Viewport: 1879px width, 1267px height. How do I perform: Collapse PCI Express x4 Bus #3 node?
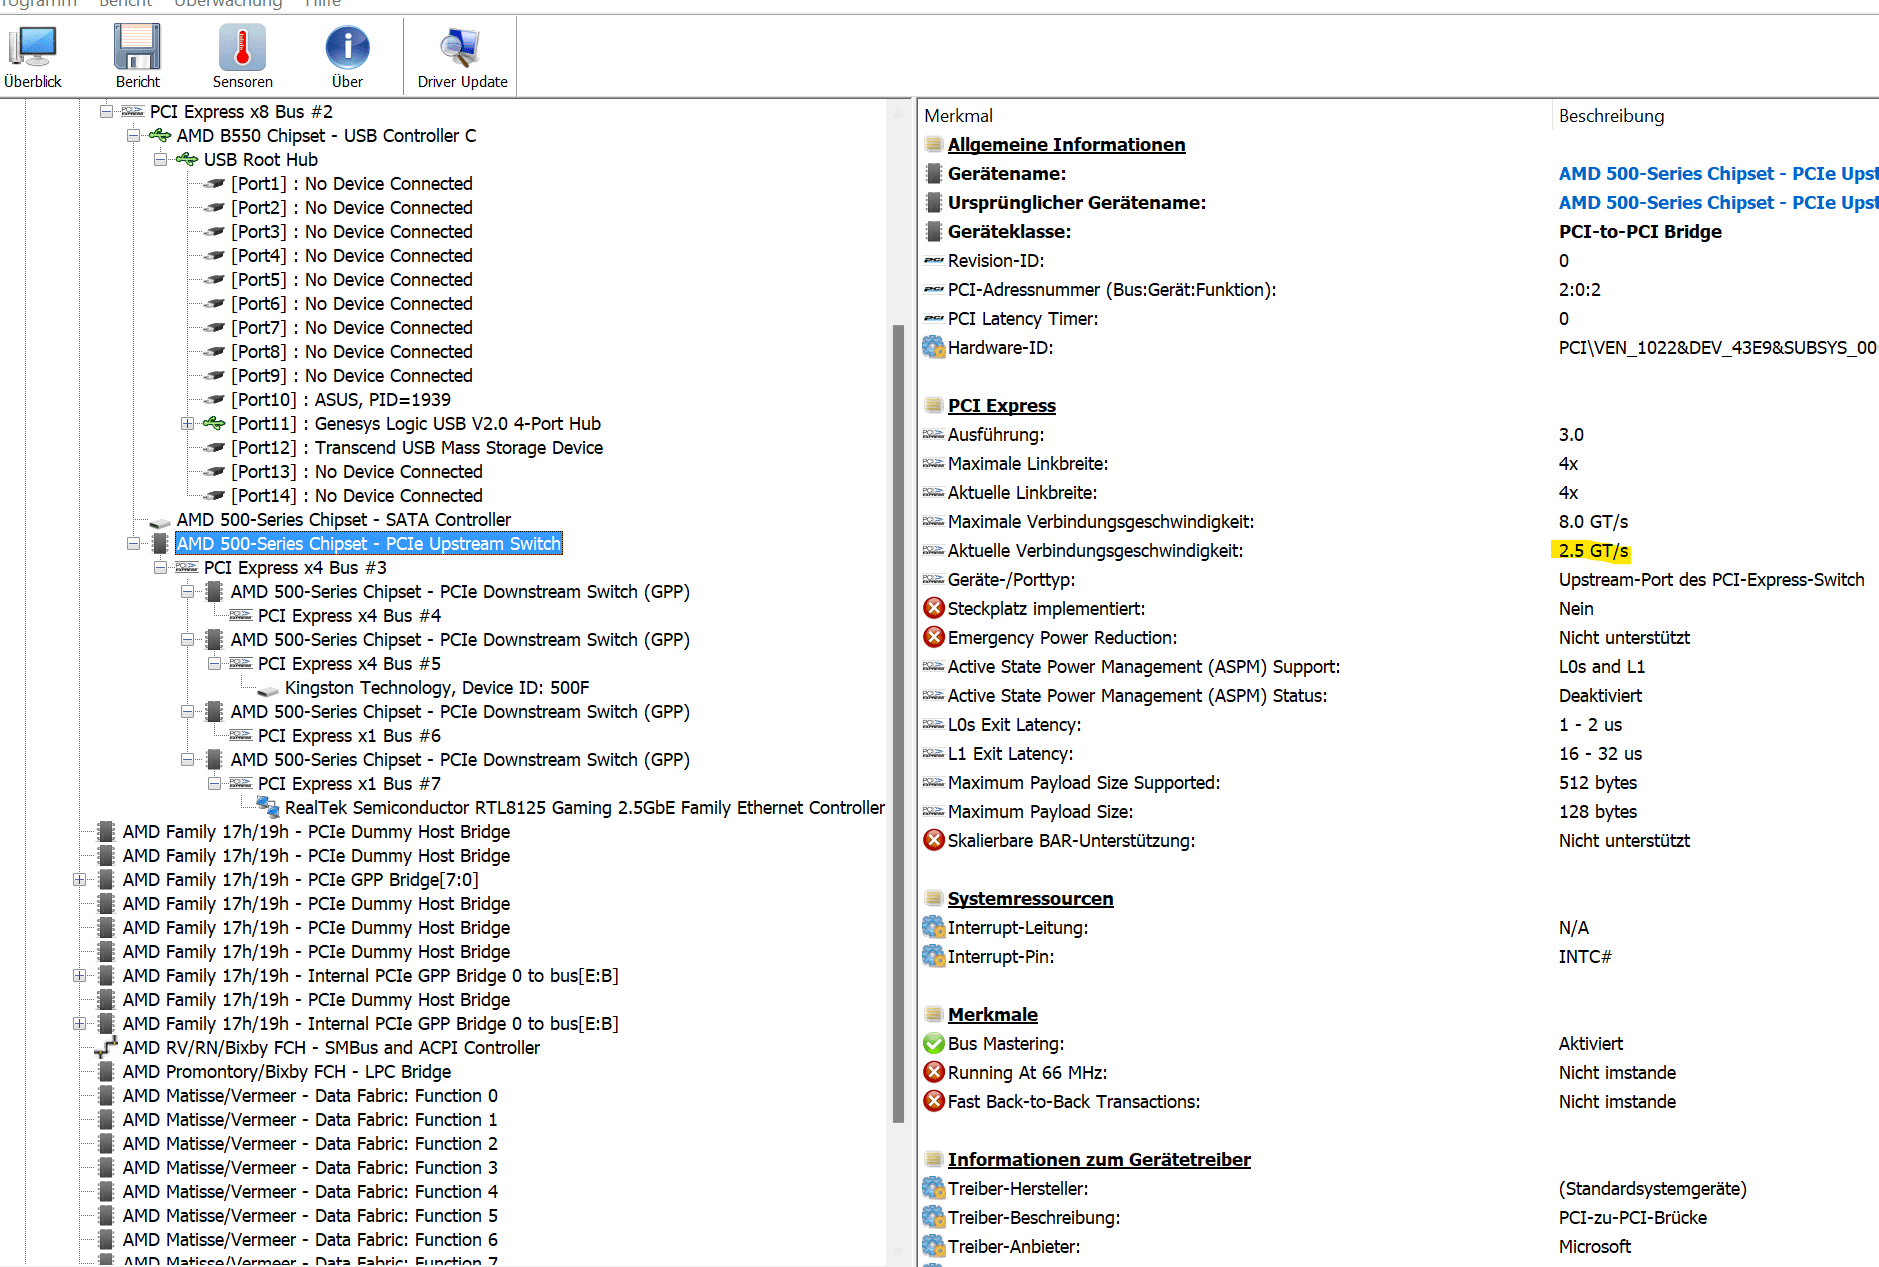[160, 567]
